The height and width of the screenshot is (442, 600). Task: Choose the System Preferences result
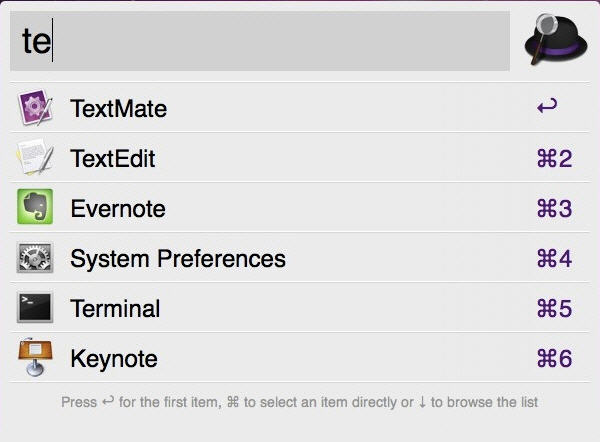point(177,259)
